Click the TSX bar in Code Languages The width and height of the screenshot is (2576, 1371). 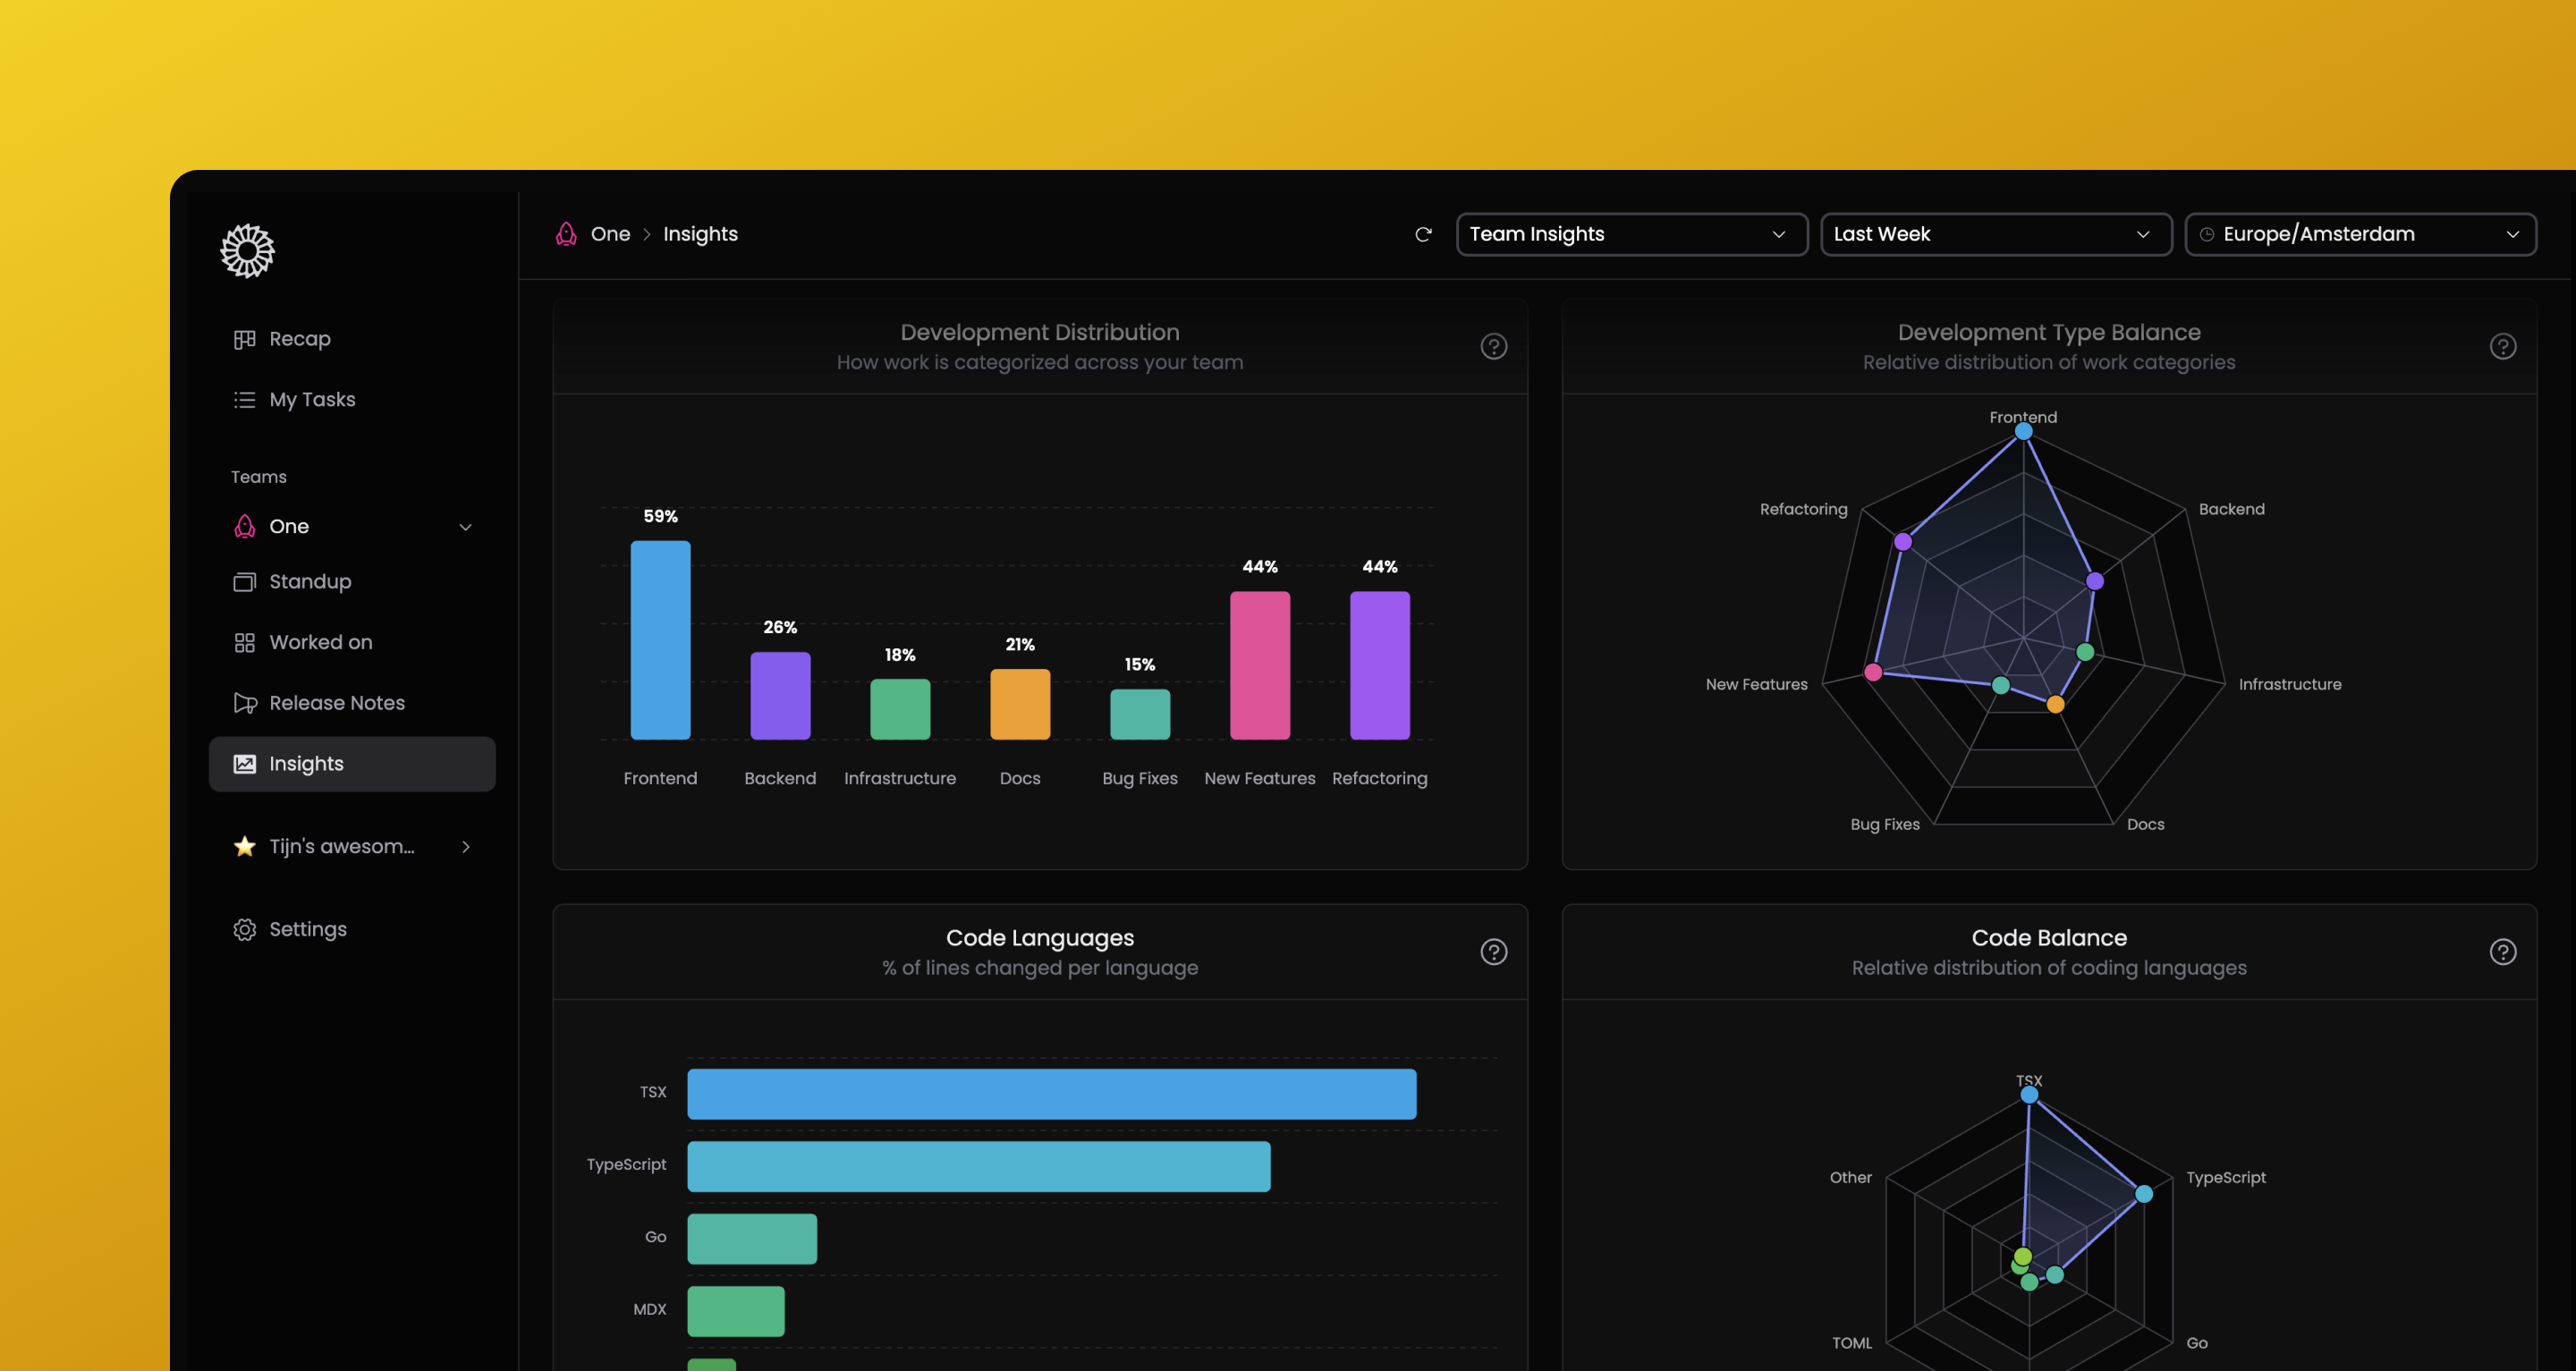1050,1093
